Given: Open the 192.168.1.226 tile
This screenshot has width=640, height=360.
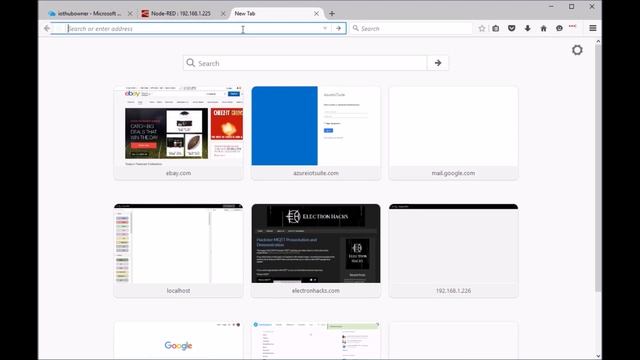Looking at the screenshot, I should [x=453, y=251].
